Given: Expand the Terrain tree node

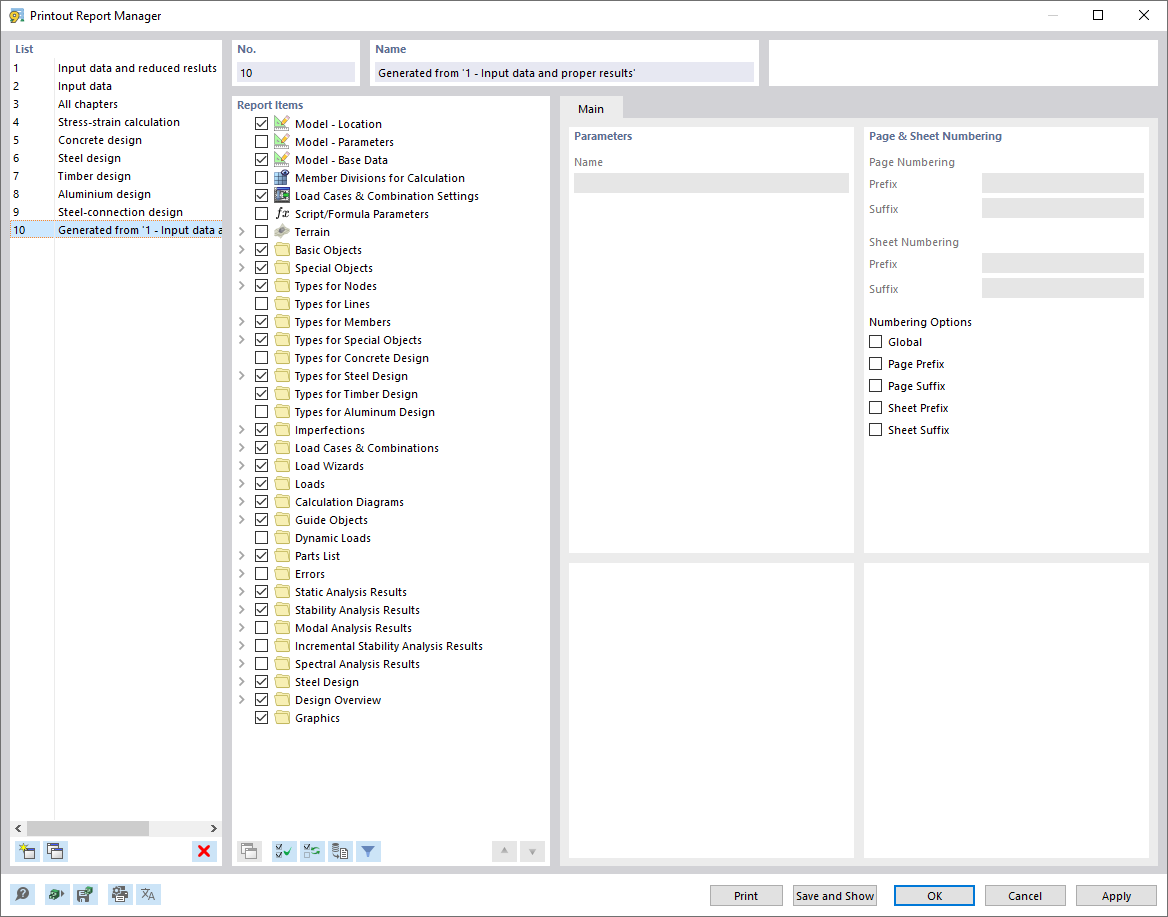Looking at the screenshot, I should pyautogui.click(x=242, y=232).
